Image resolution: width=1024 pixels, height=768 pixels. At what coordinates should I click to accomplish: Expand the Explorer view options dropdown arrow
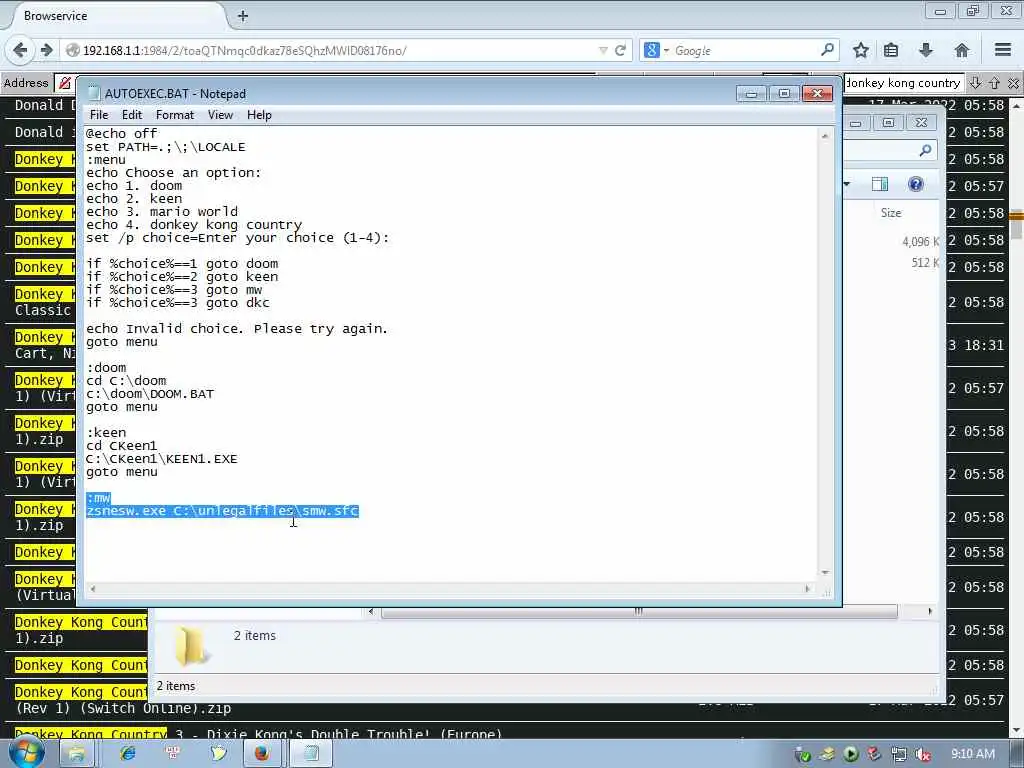click(847, 184)
